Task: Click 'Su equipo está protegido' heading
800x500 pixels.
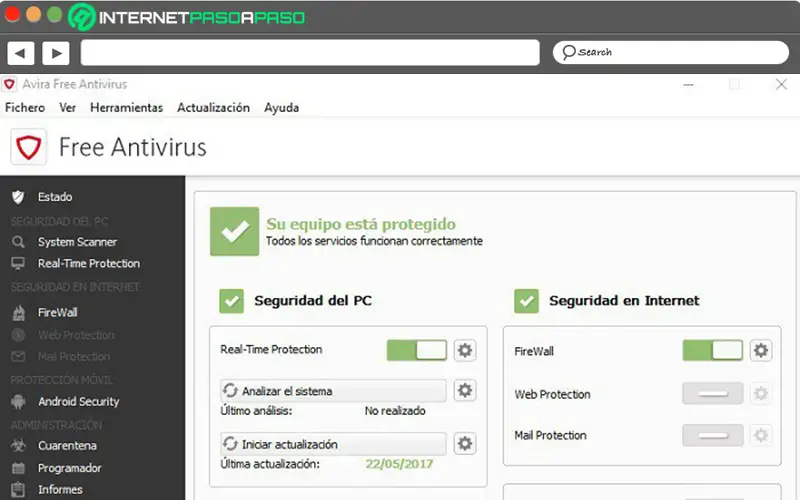Action: pyautogui.click(x=361, y=224)
